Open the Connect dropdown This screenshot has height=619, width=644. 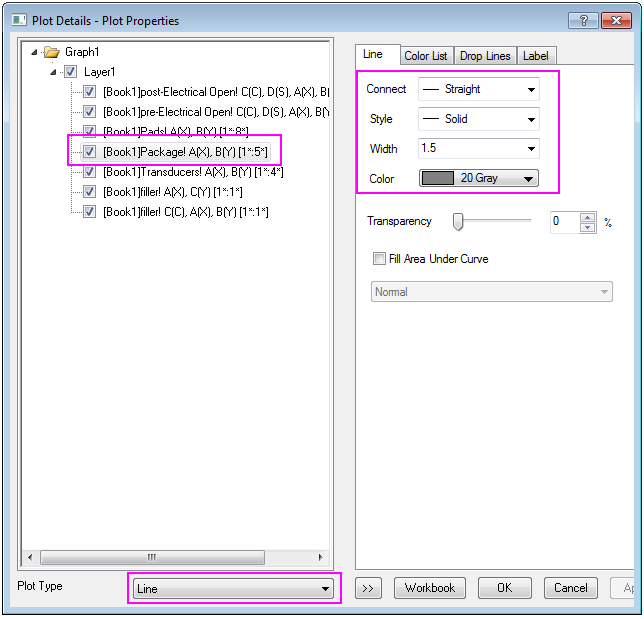(478, 89)
